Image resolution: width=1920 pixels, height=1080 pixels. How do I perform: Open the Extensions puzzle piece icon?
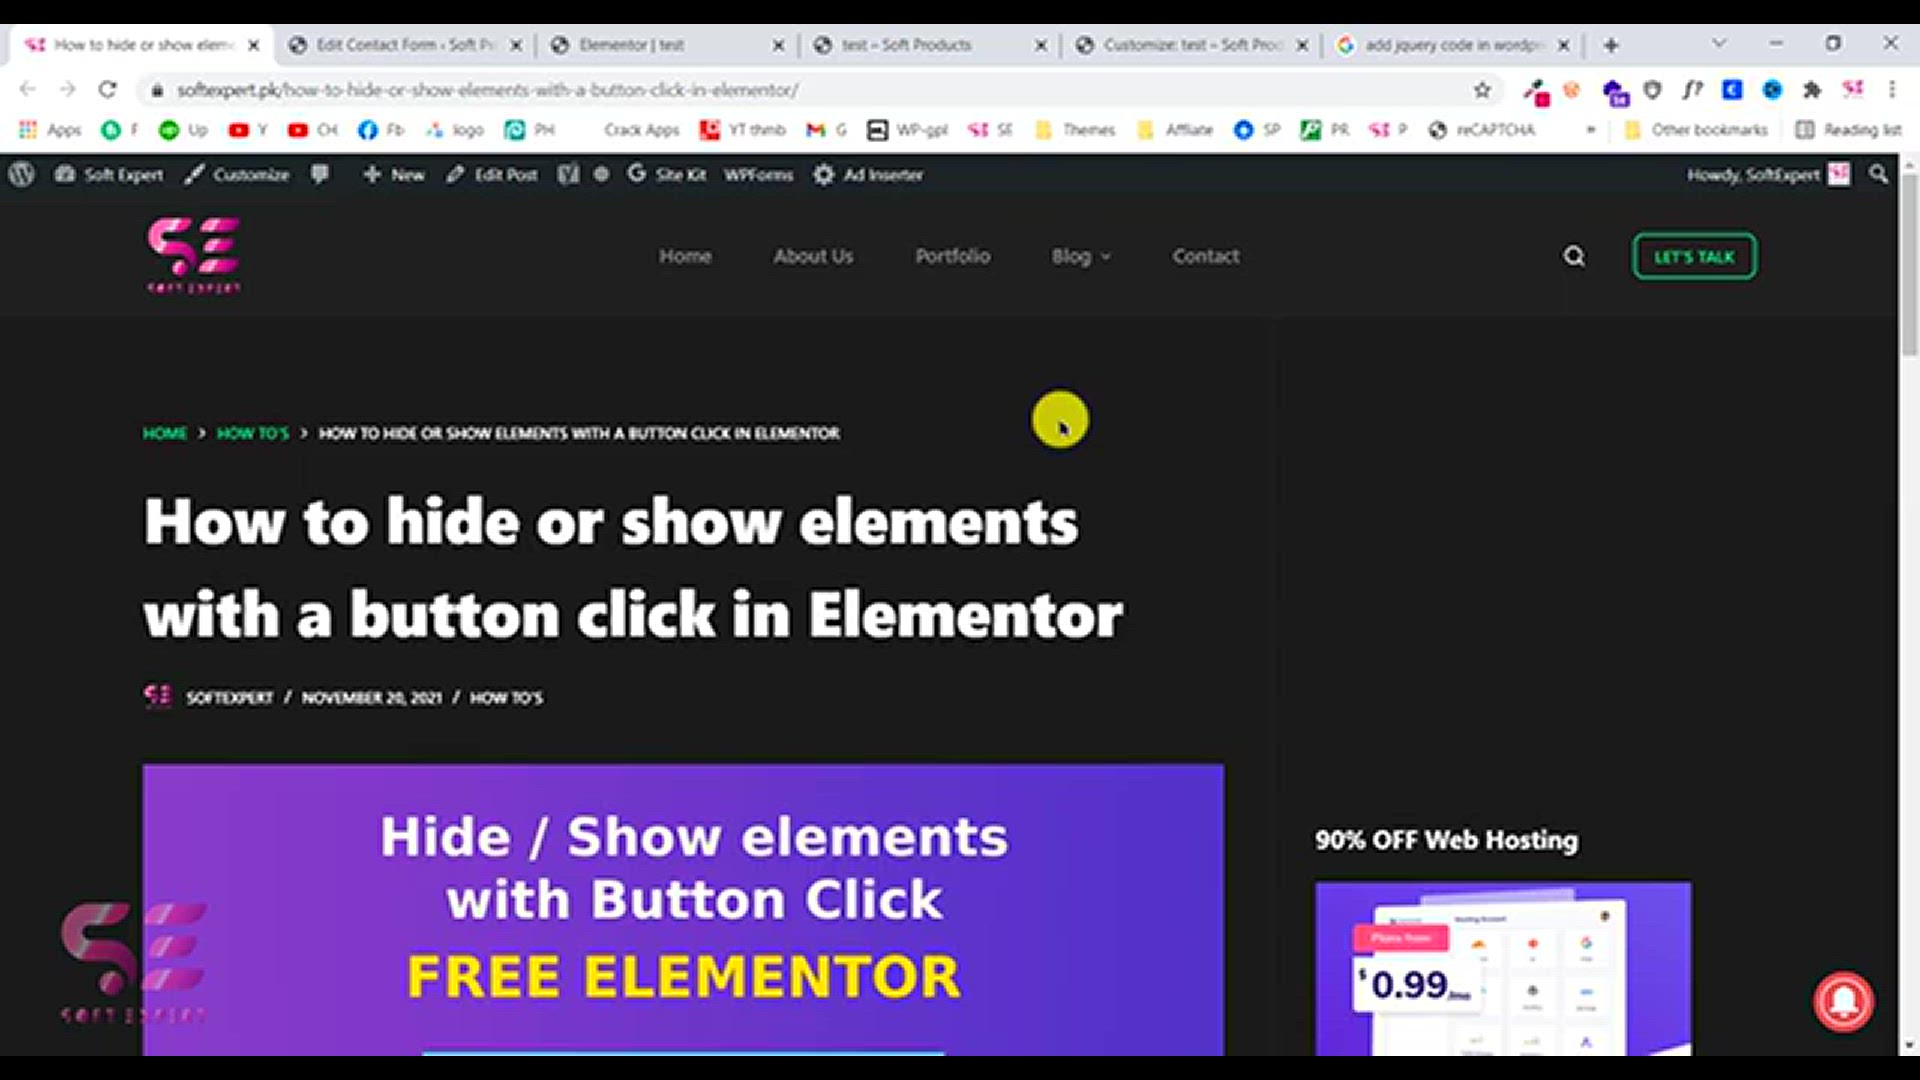point(1812,90)
